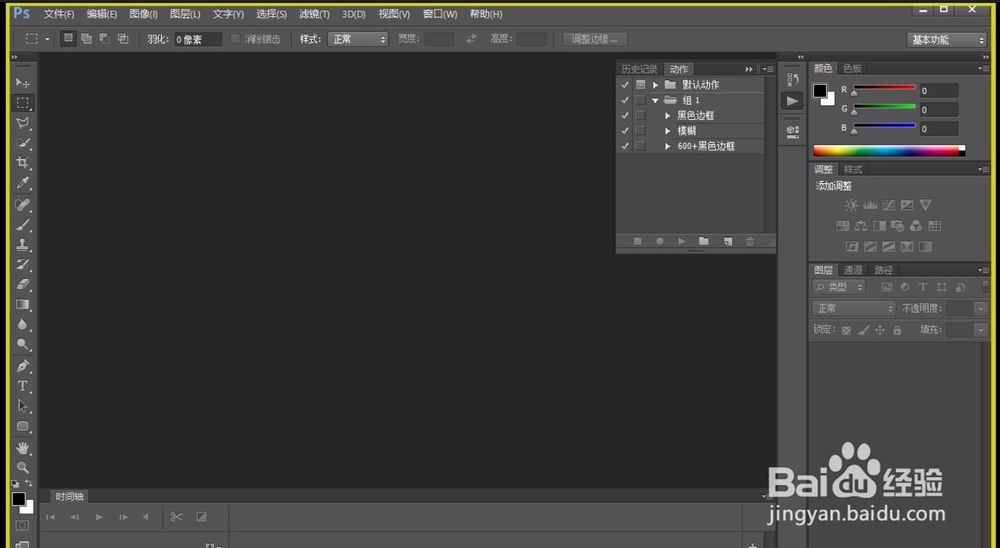Click the 羽化 feather input field
The height and width of the screenshot is (548, 1000).
pyautogui.click(x=198, y=40)
